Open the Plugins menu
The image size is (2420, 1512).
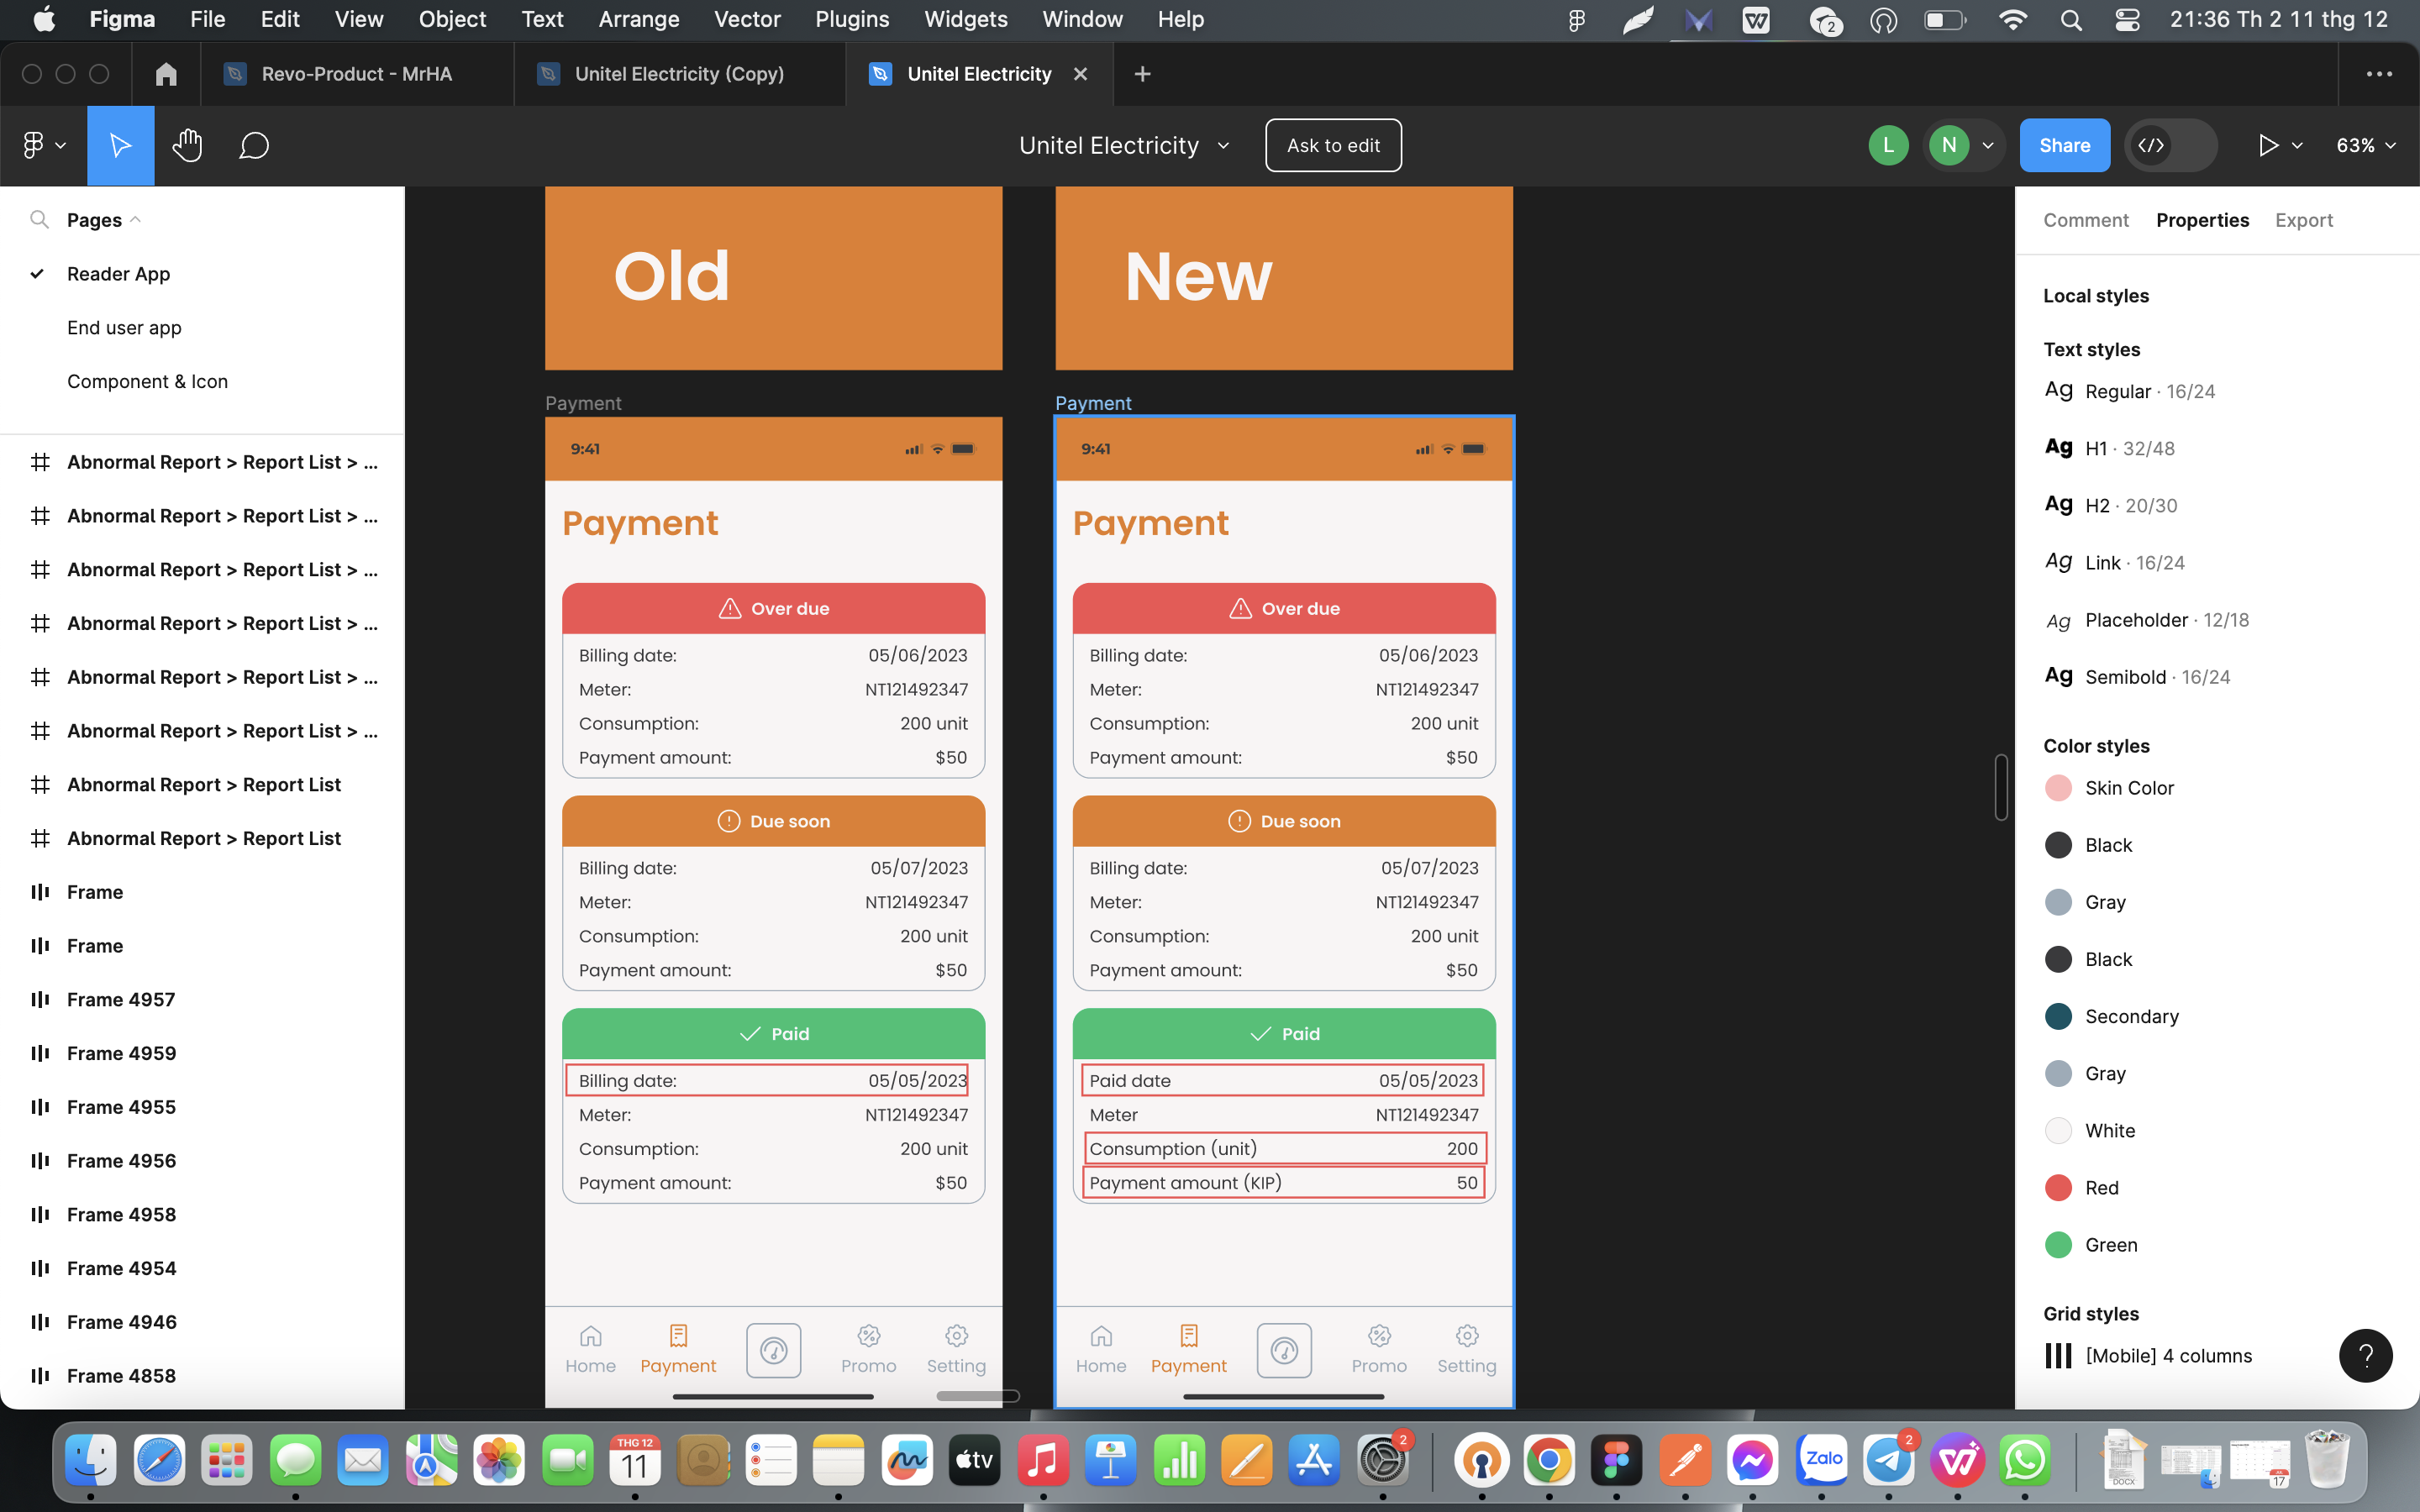[x=851, y=19]
